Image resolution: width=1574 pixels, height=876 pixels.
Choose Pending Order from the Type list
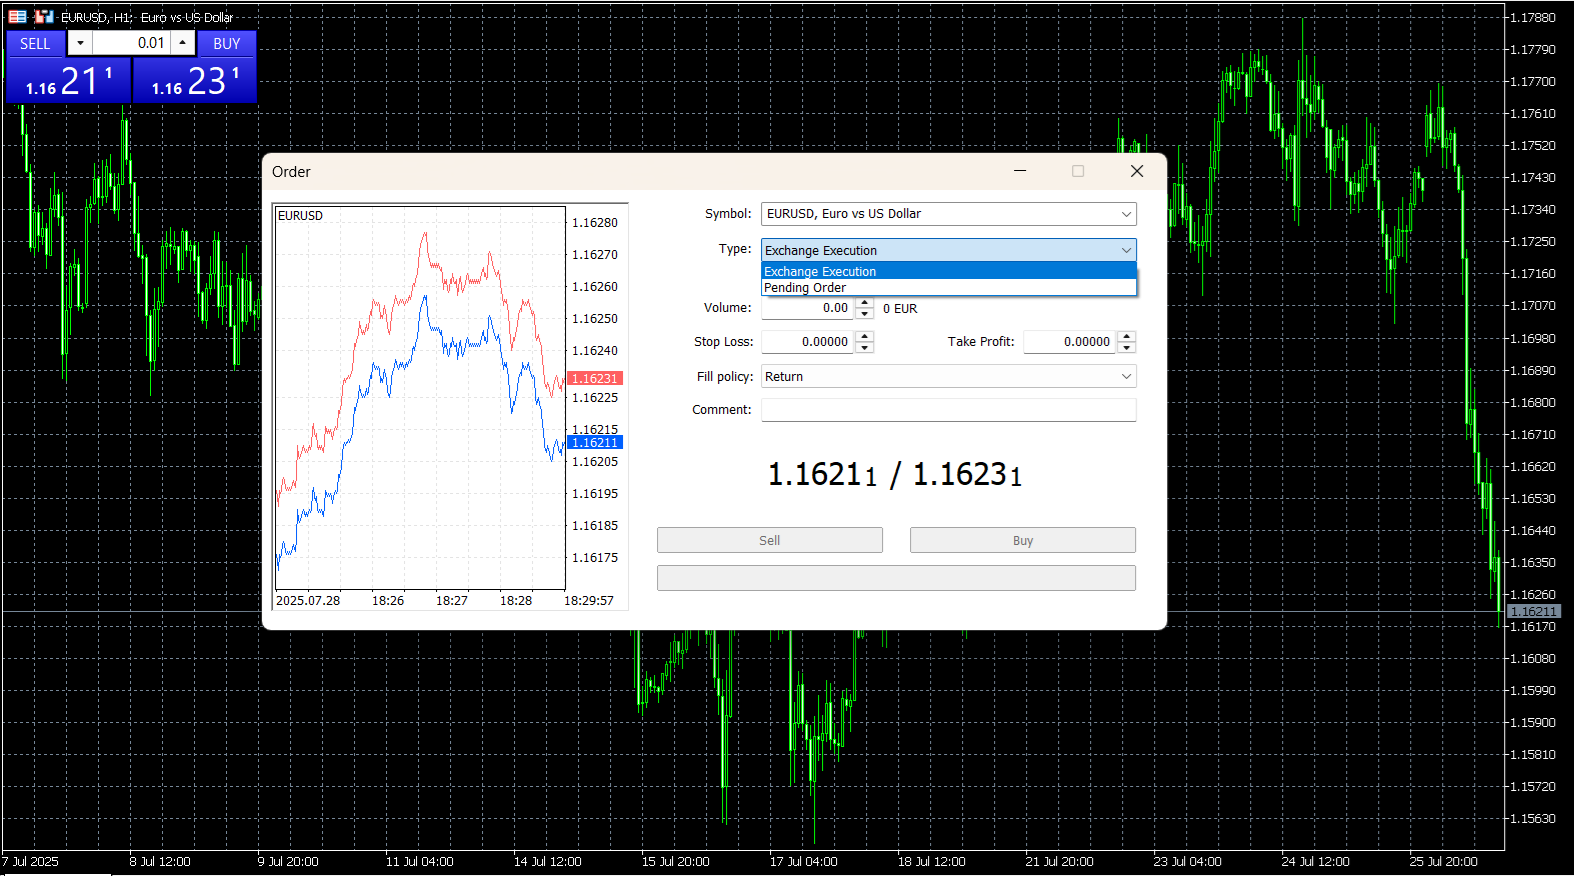point(949,288)
